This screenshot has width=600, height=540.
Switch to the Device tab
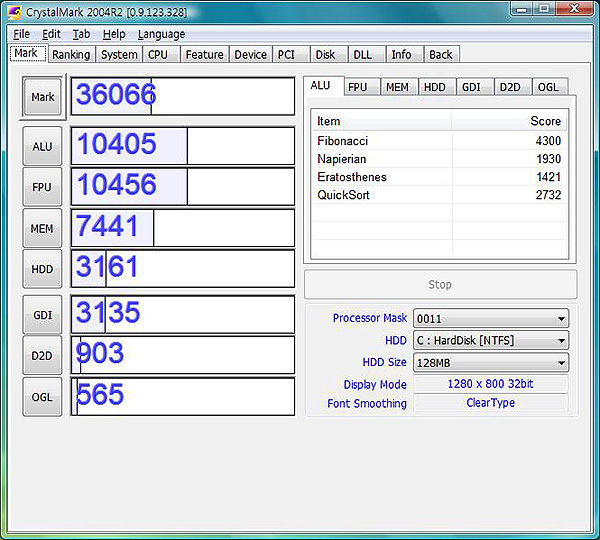click(250, 54)
